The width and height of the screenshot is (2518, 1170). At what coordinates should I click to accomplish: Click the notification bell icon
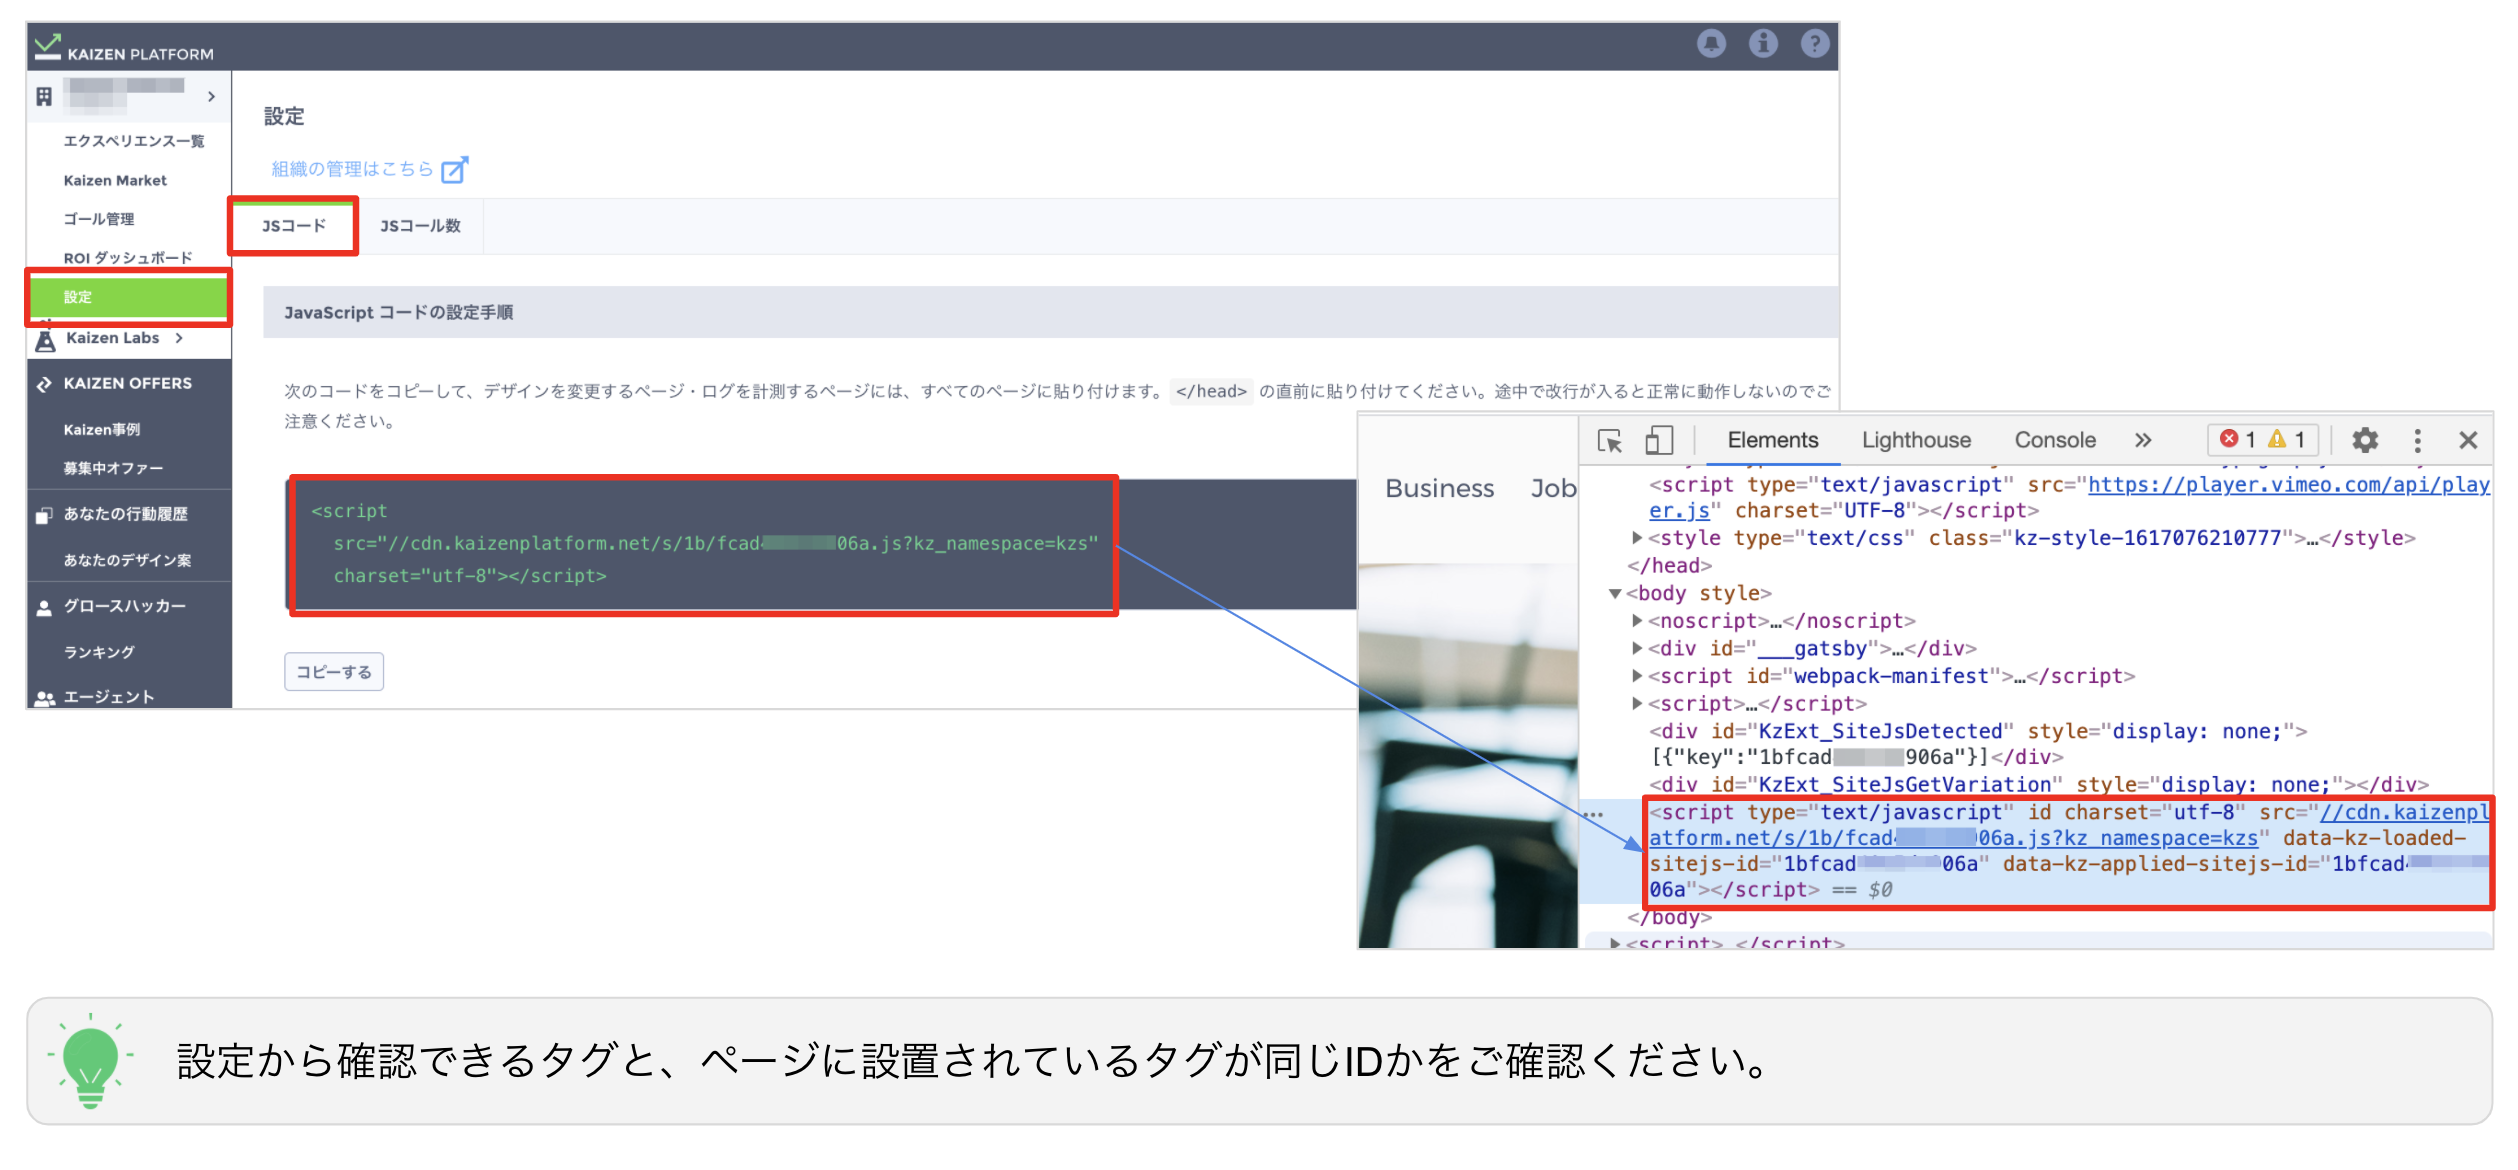[1711, 43]
